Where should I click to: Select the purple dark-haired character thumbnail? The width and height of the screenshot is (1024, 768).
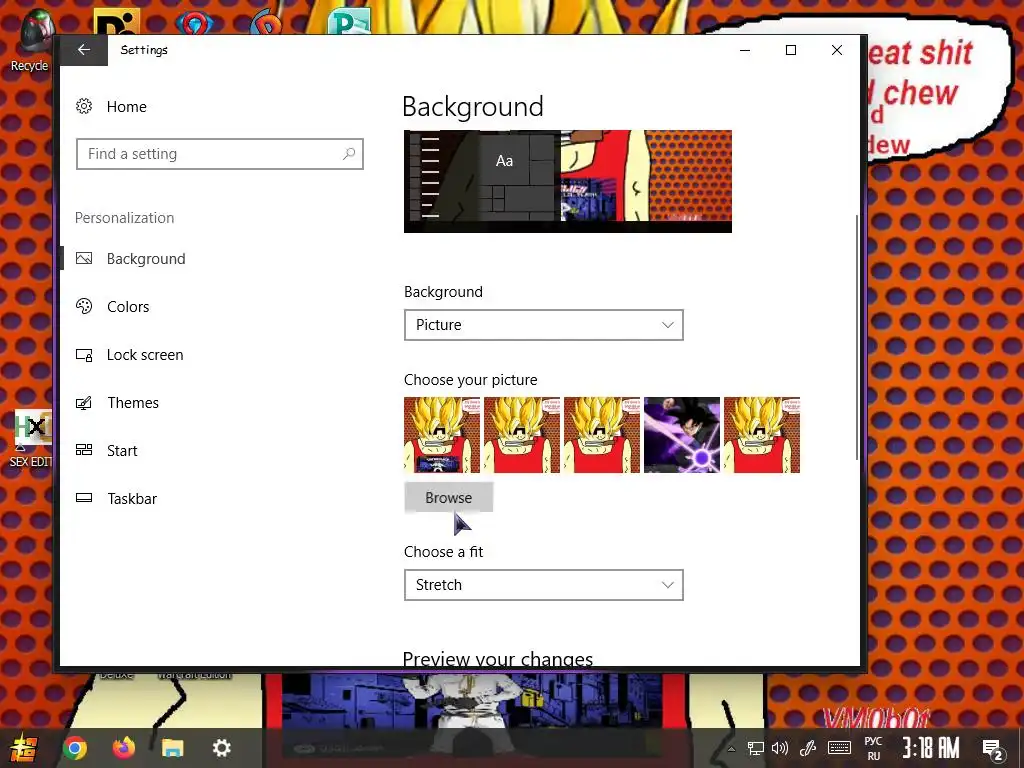pyautogui.click(x=682, y=435)
